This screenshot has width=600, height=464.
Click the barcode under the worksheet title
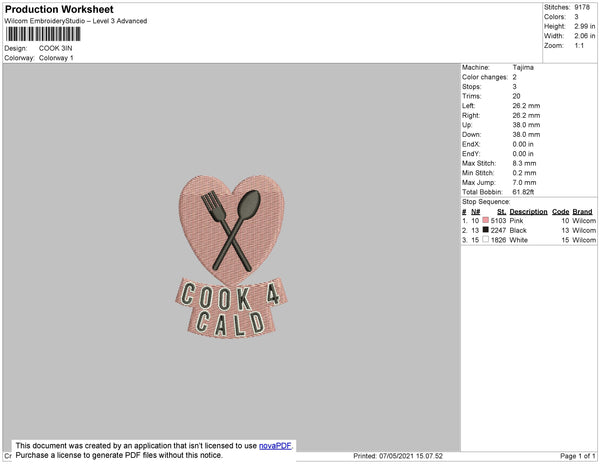point(43,34)
